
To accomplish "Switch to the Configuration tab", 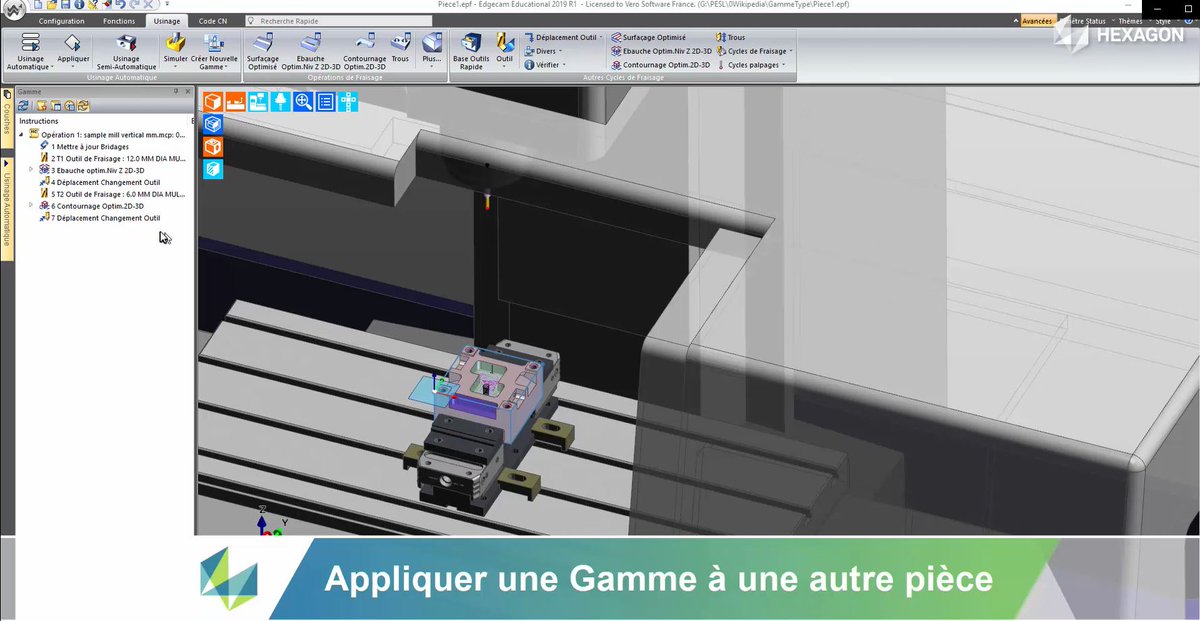I will pos(62,20).
